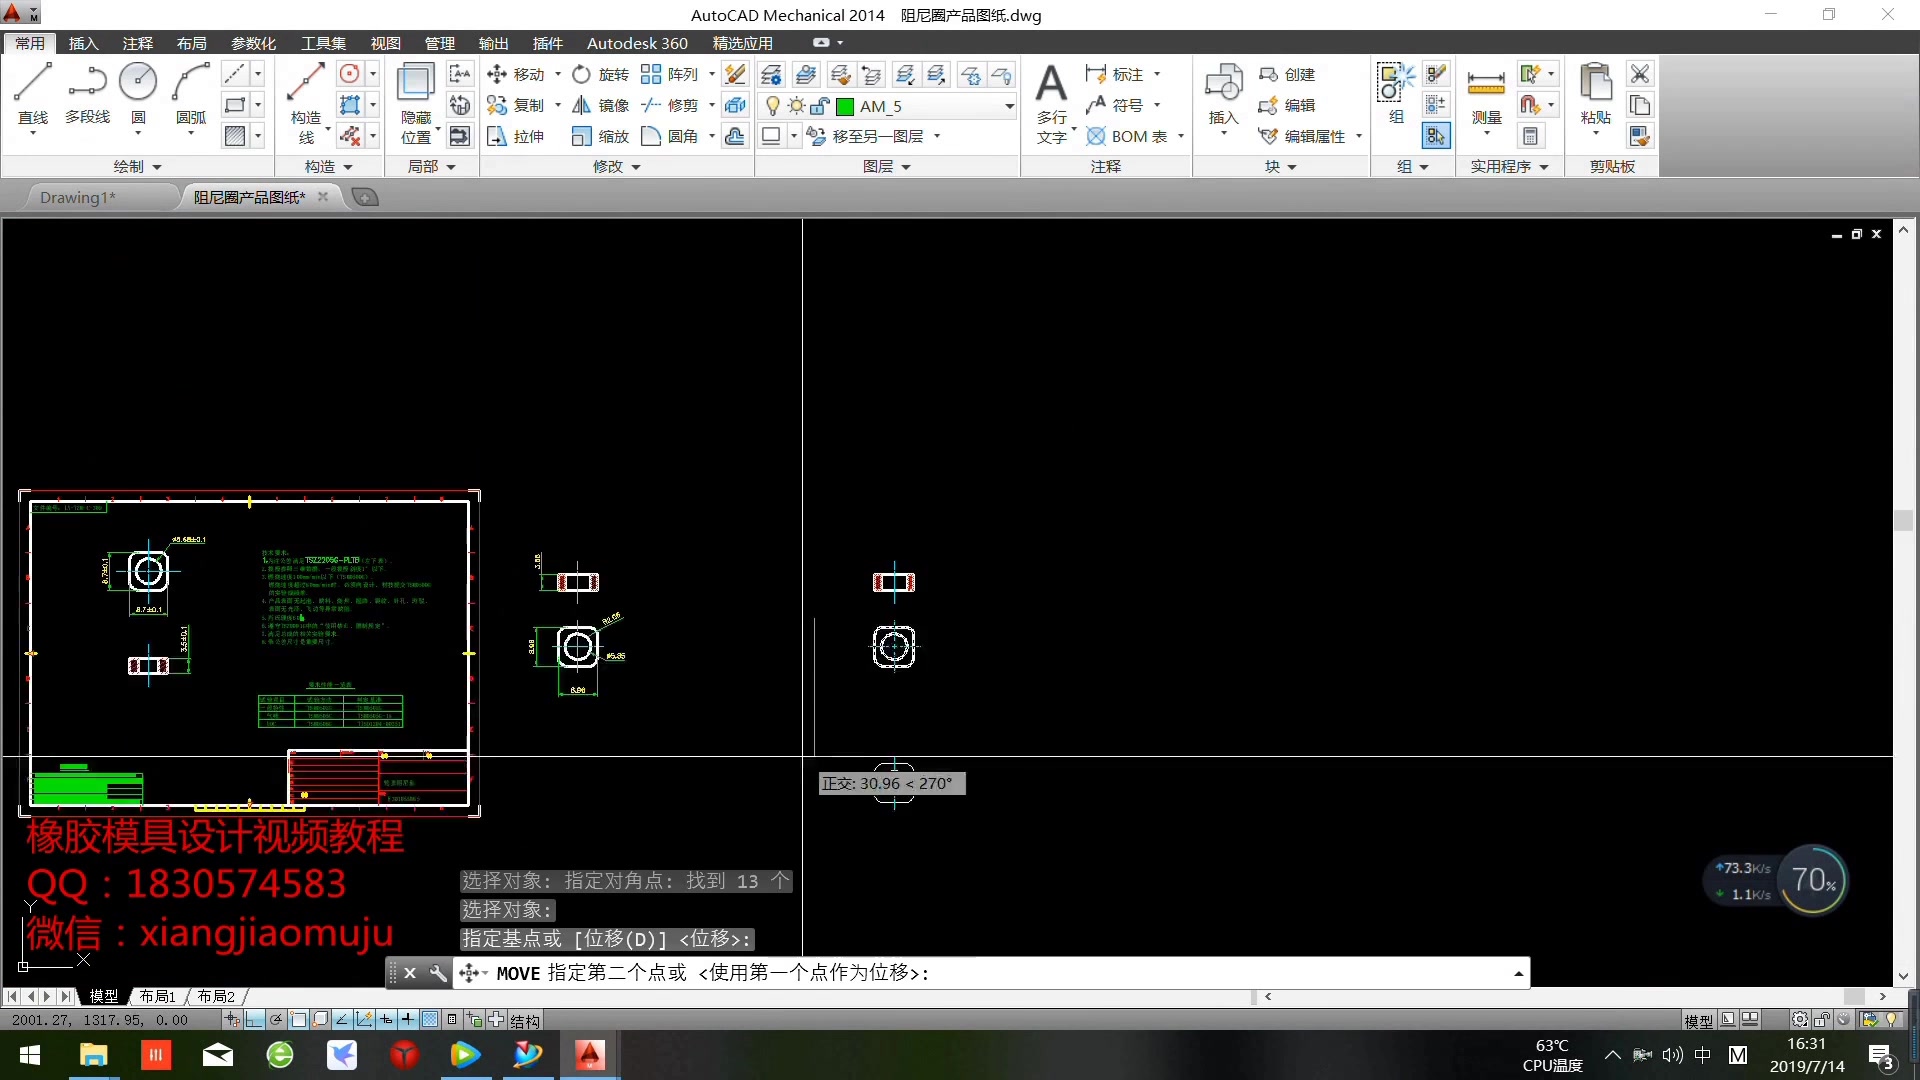Open 工具集 menu
Image resolution: width=1920 pixels, height=1080 pixels.
[324, 42]
